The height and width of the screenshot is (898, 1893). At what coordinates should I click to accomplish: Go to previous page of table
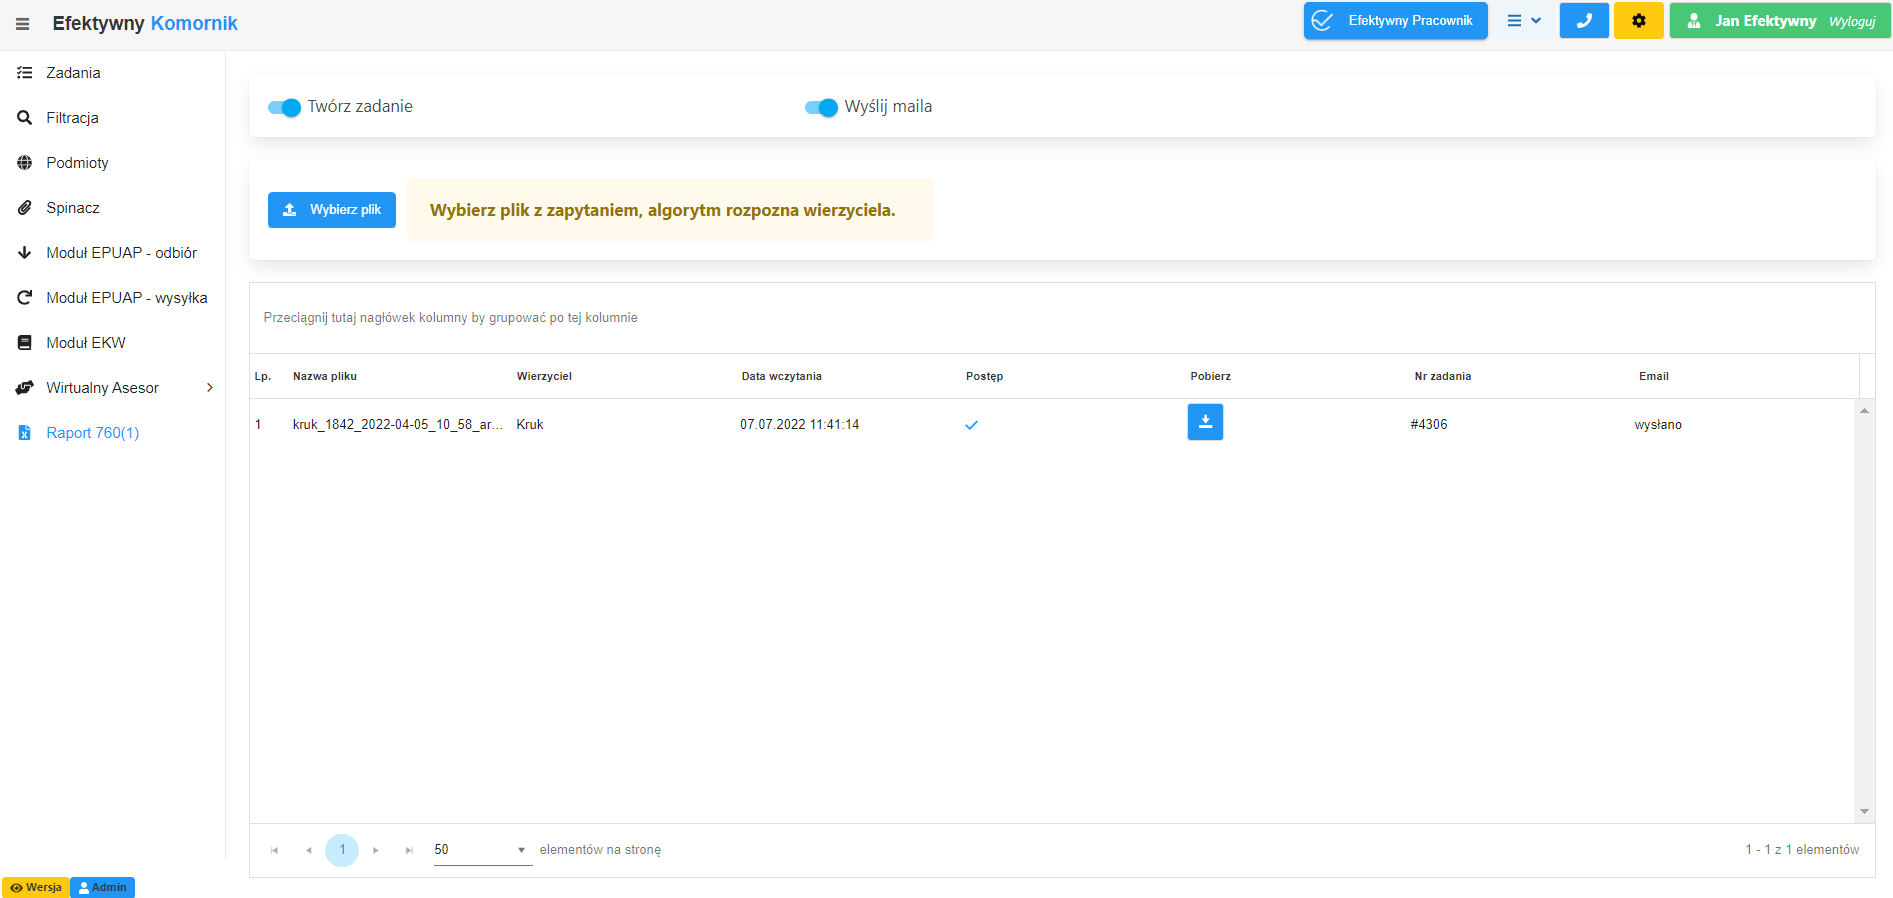(308, 850)
